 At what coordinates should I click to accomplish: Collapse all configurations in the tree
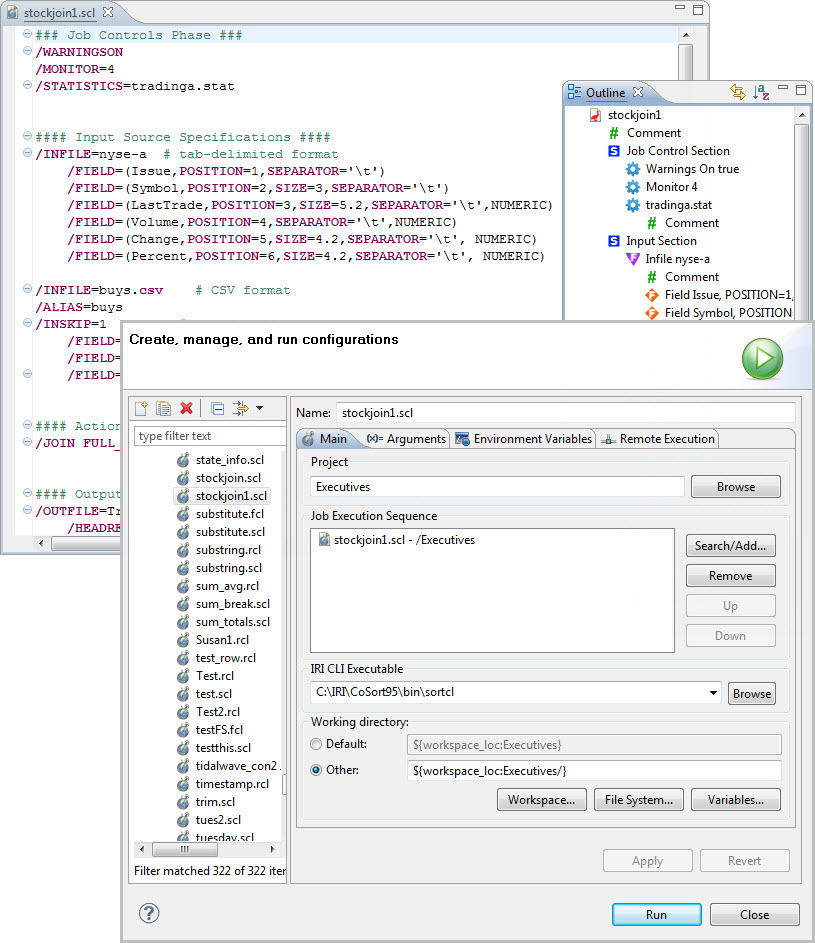[218, 409]
